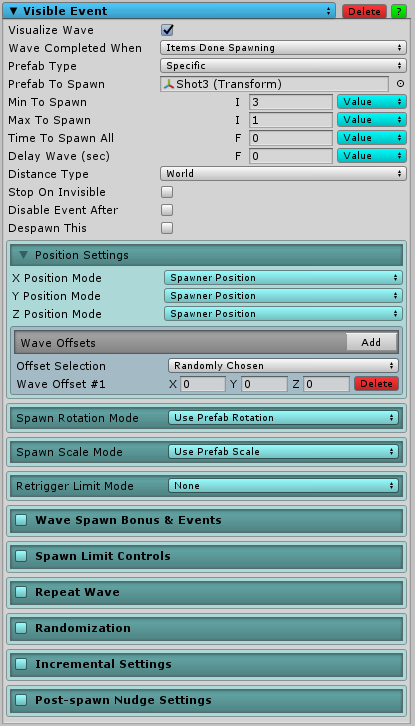Click the Min To Spawn value field
This screenshot has width=415, height=726.
[x=291, y=102]
